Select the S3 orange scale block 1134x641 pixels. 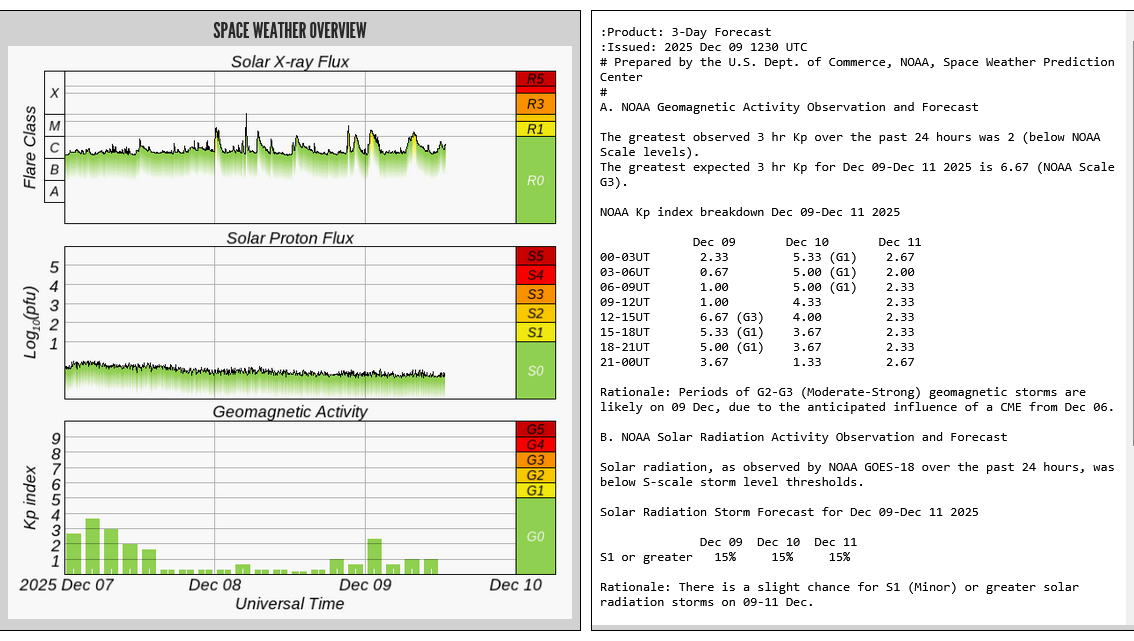535,294
